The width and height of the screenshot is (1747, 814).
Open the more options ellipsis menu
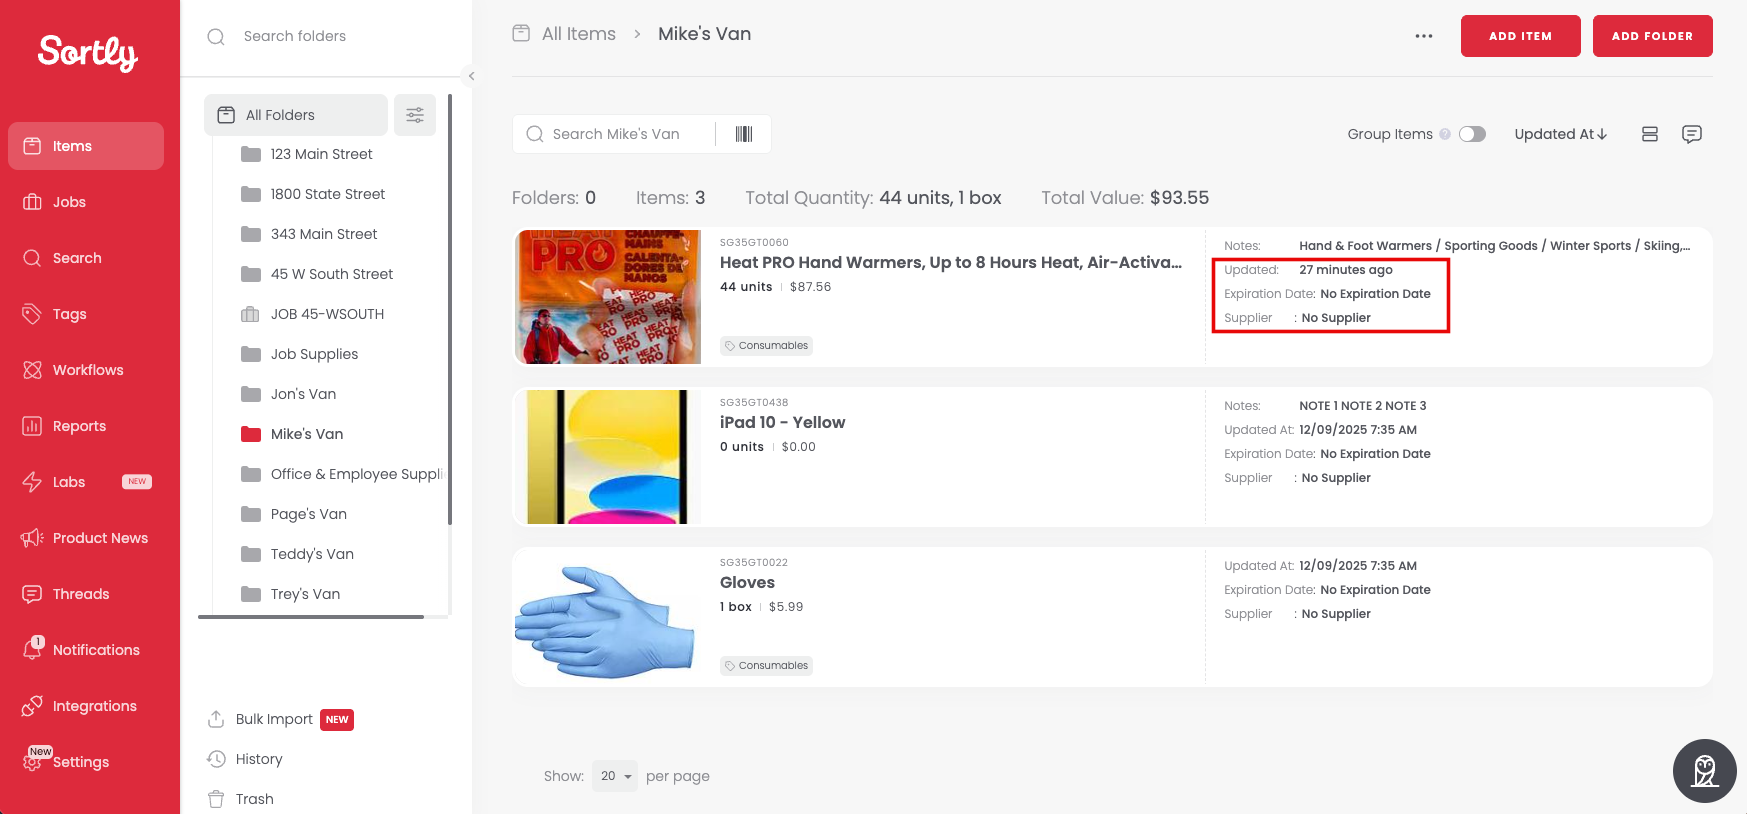(1424, 36)
